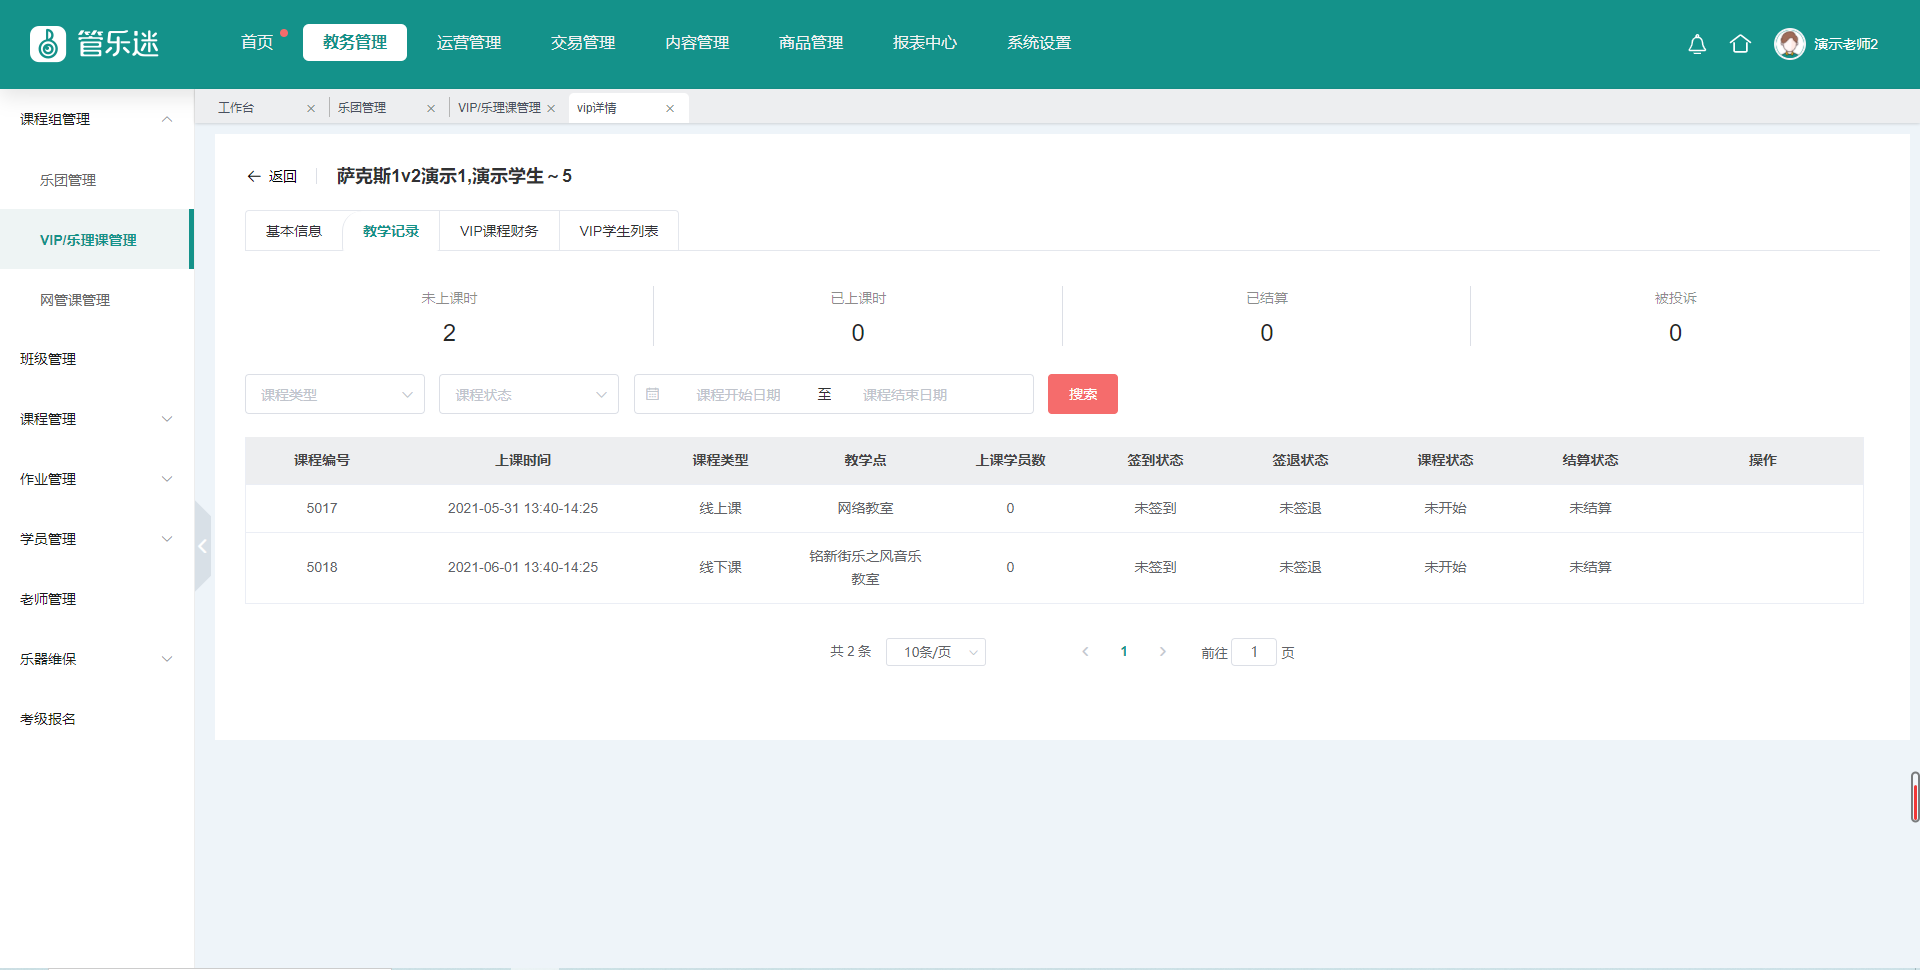Click the 前往 page number input

pos(1253,652)
